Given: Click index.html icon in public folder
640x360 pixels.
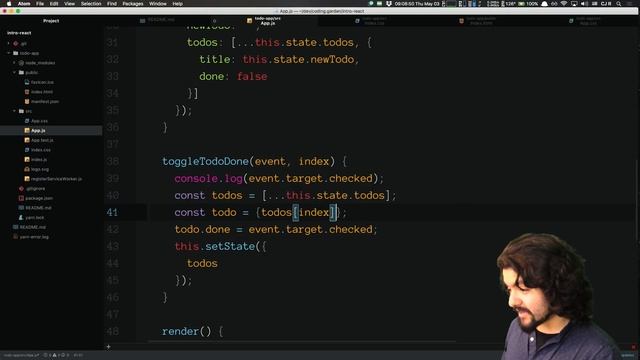Looking at the screenshot, I should pyautogui.click(x=27, y=92).
